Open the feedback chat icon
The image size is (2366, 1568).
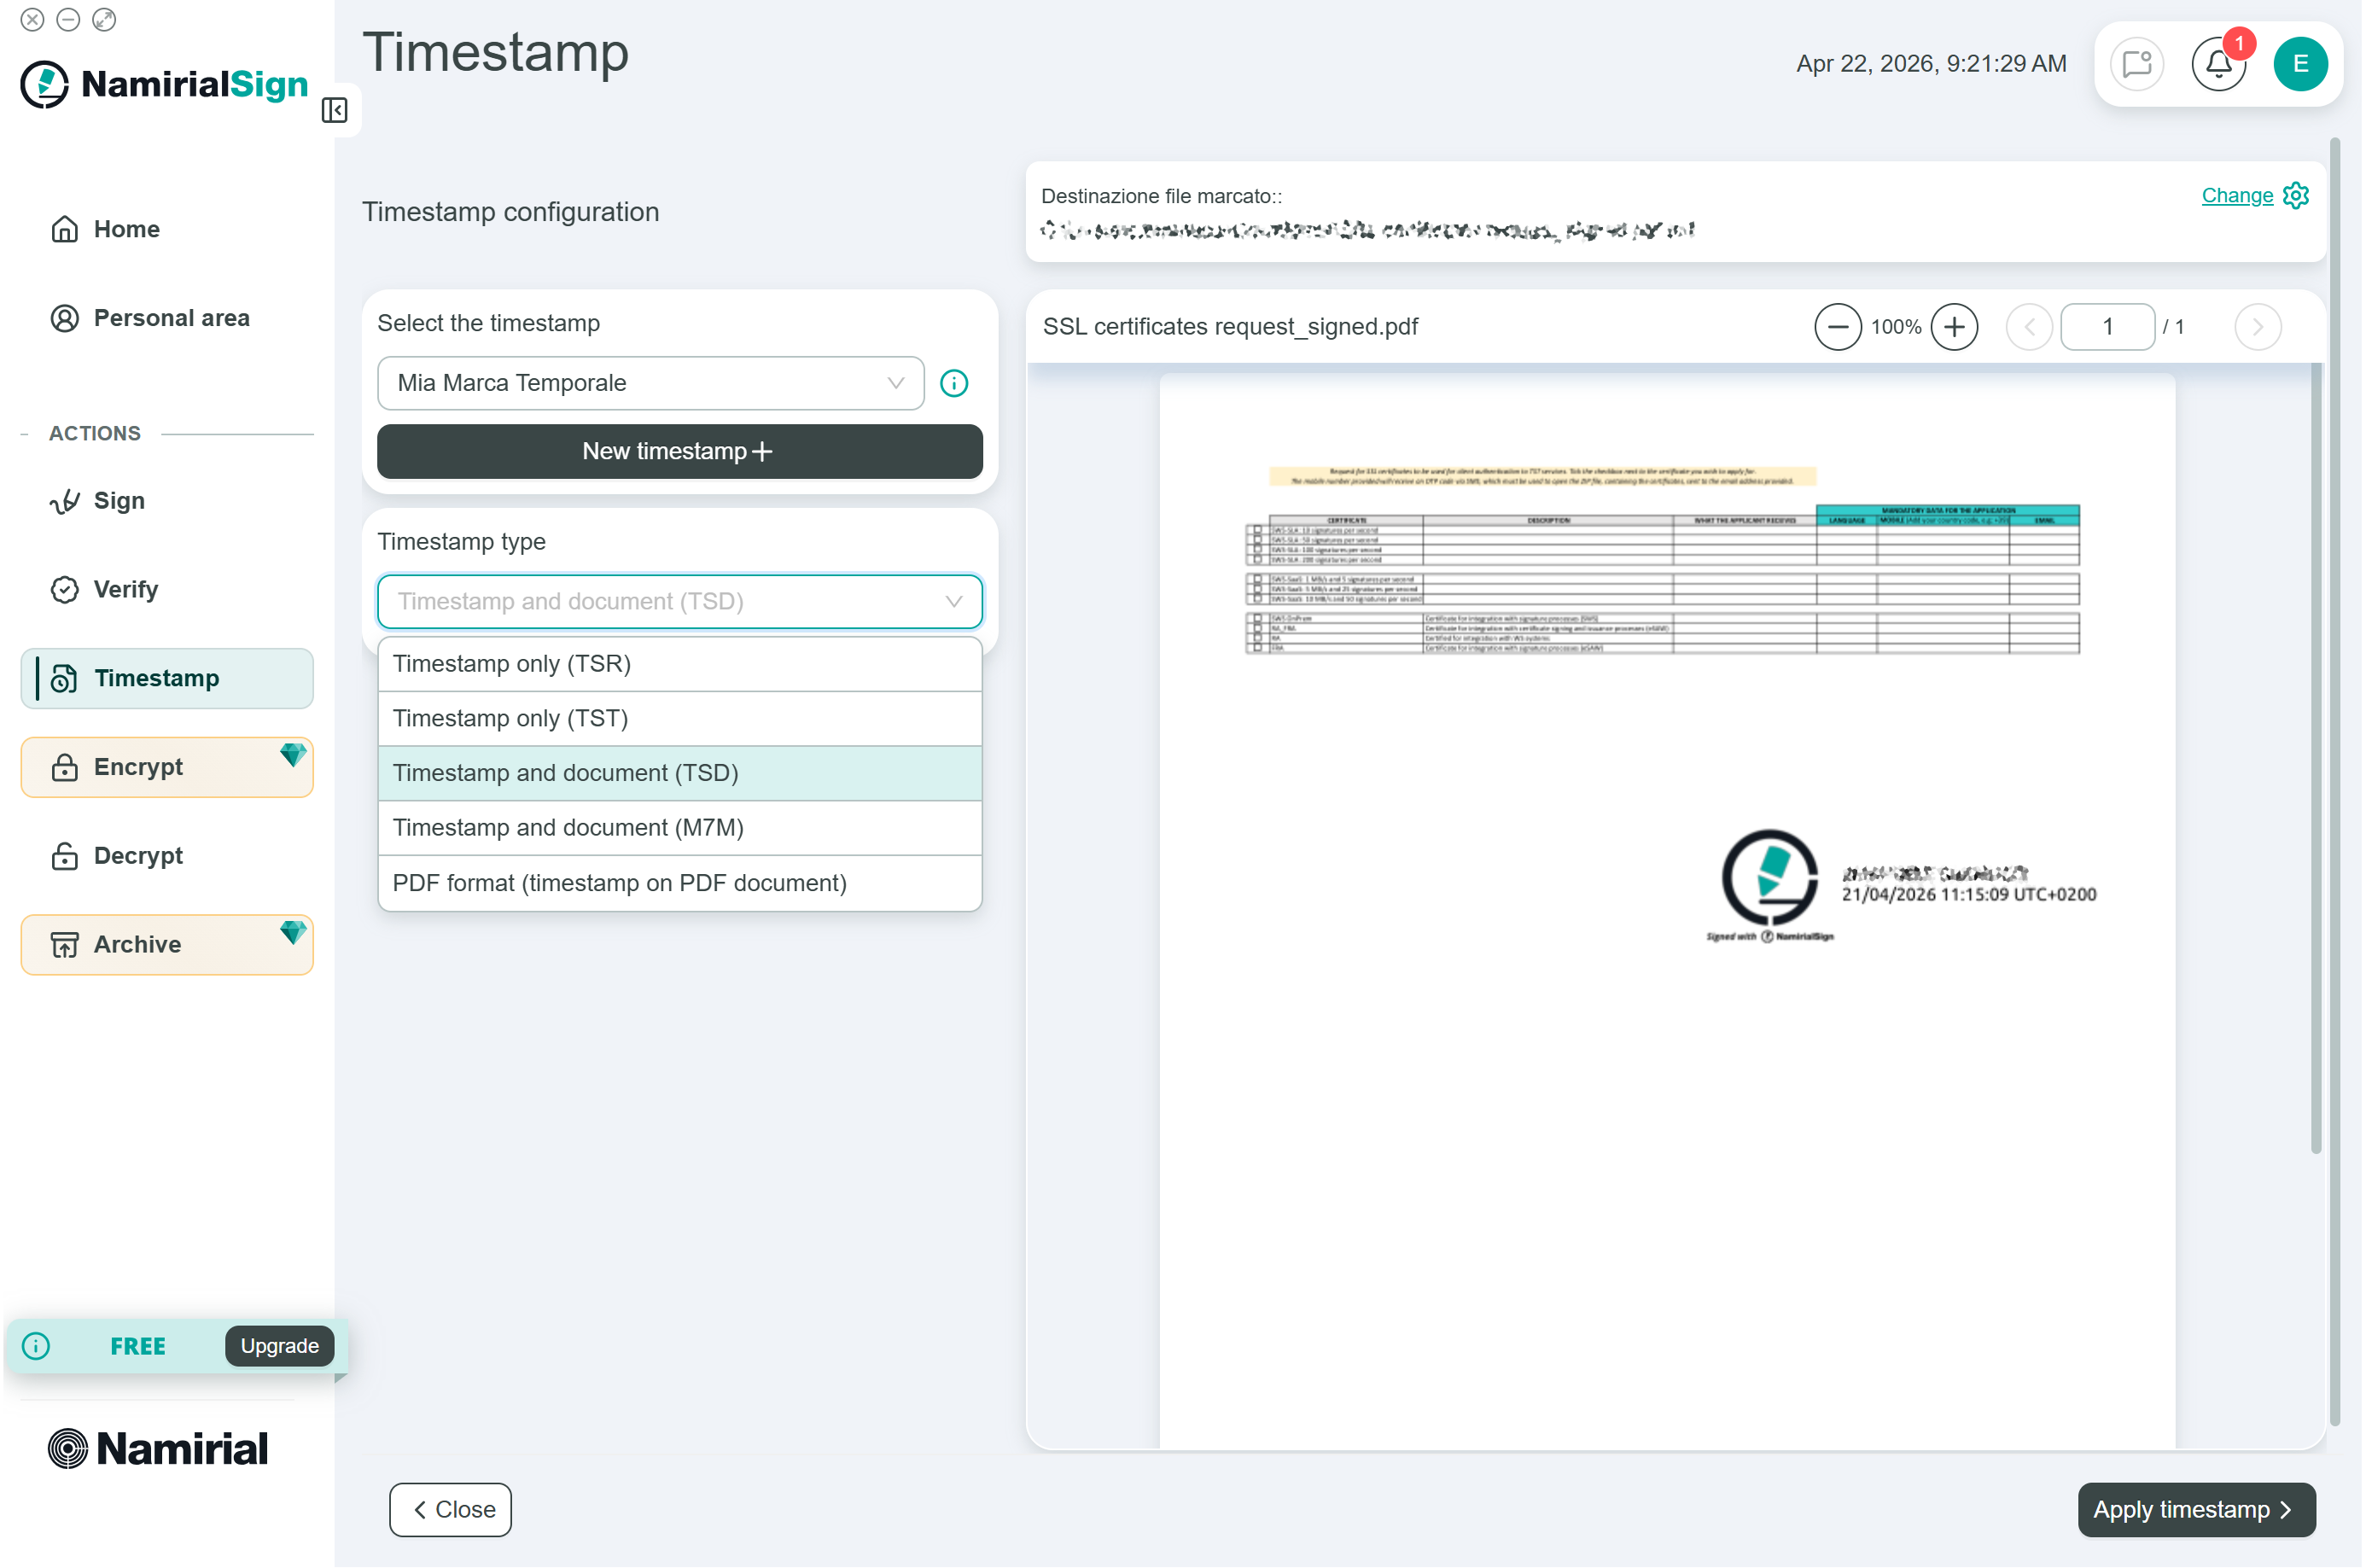(x=2140, y=64)
